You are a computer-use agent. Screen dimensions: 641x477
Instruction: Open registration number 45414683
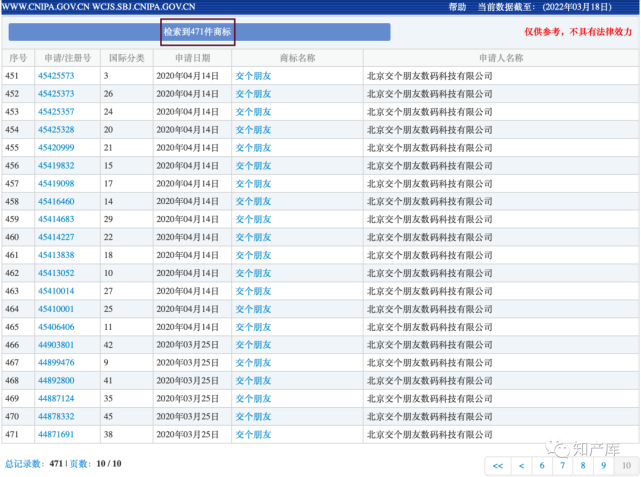(x=56, y=219)
